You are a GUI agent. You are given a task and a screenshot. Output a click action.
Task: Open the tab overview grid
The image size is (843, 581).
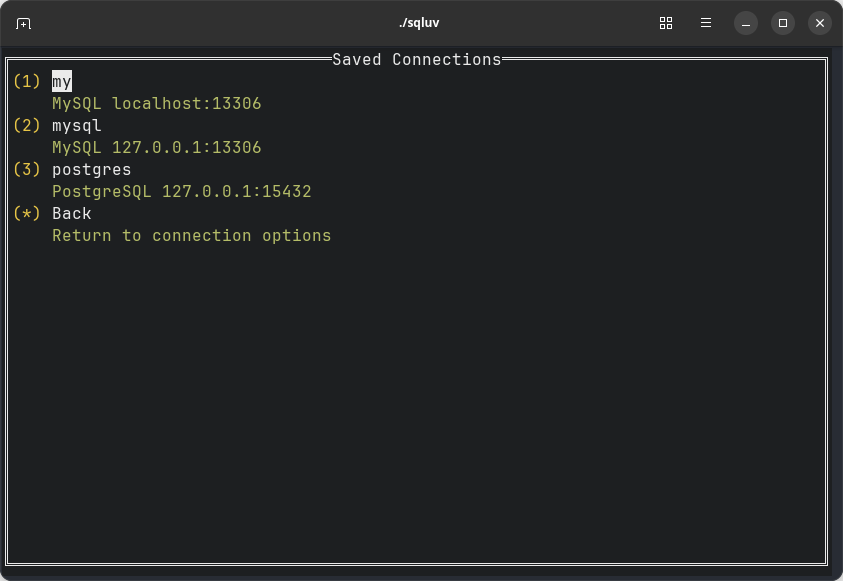666,23
